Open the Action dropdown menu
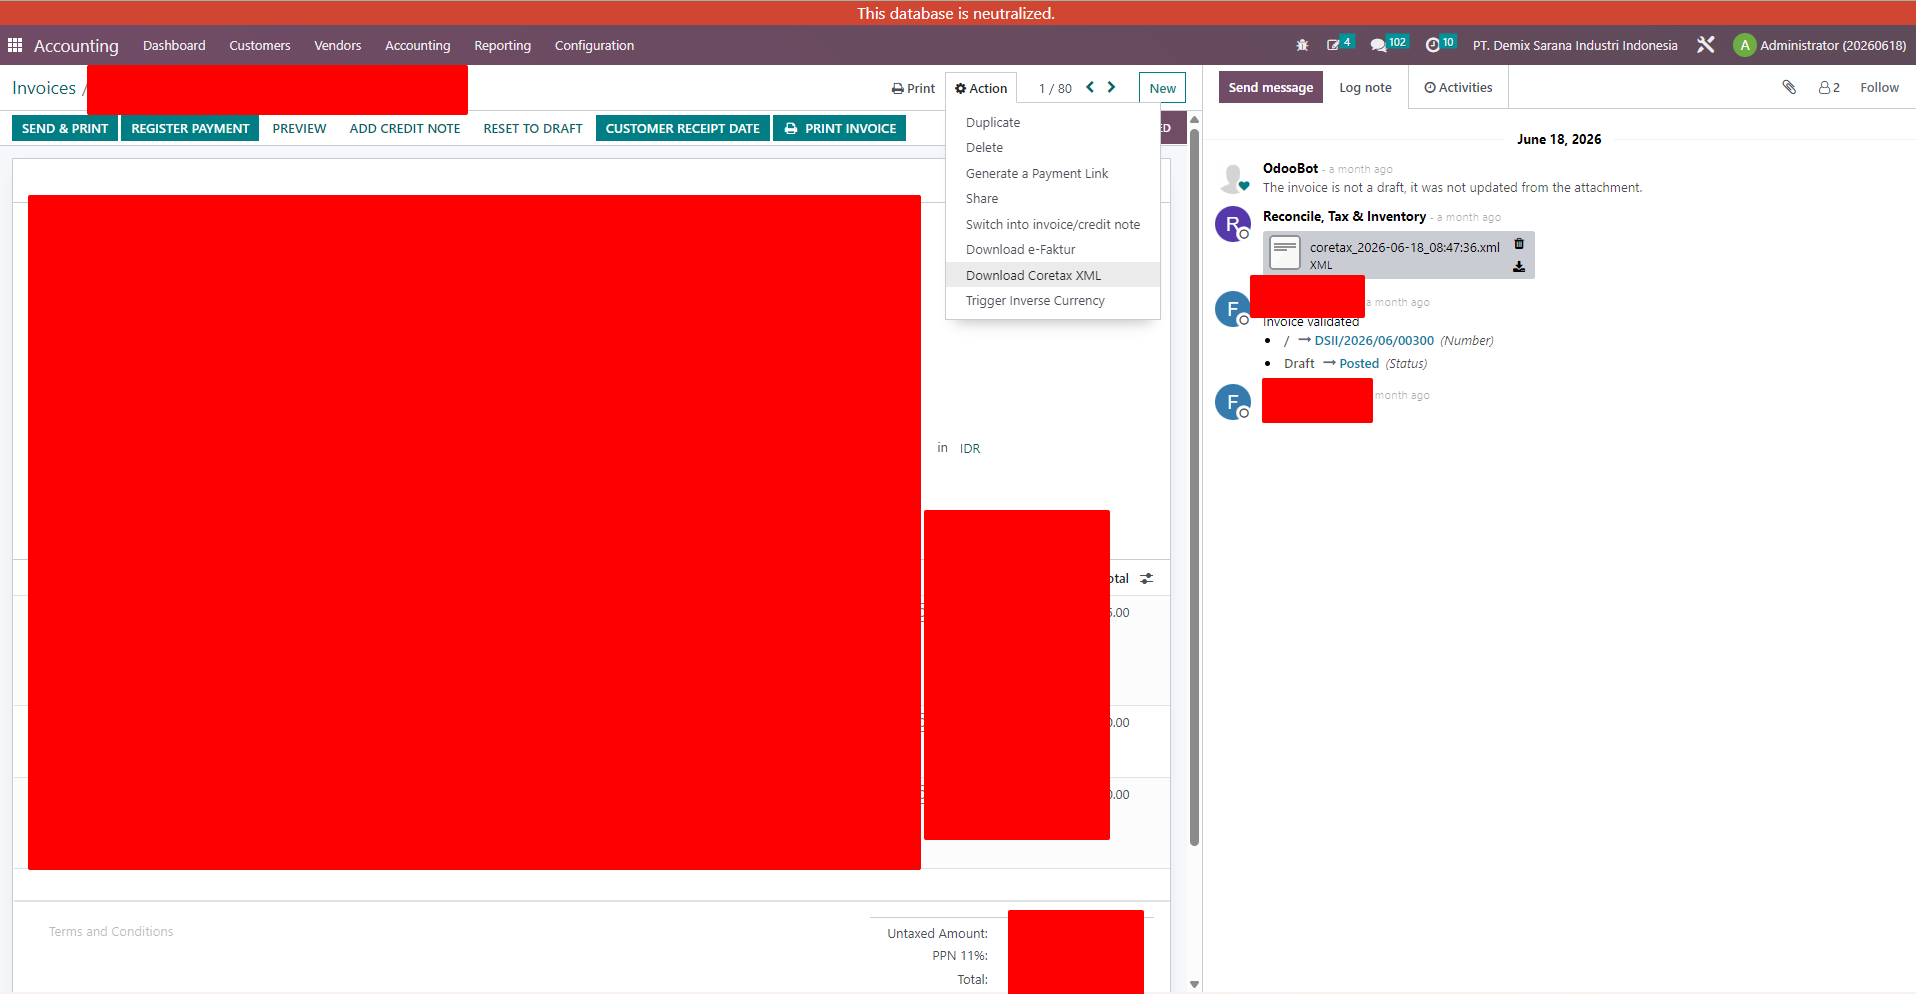Viewport: 1916px width, 994px height. (x=981, y=88)
